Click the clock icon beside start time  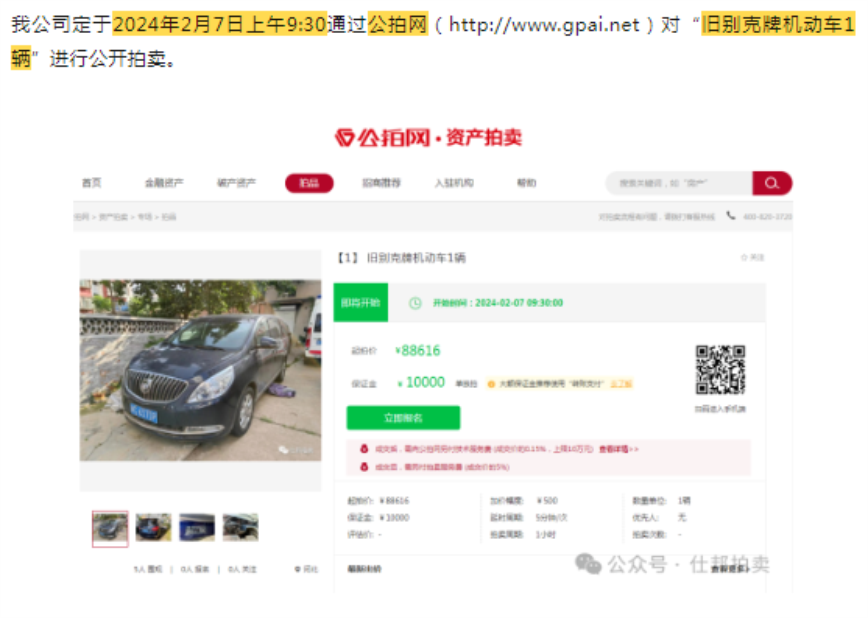pyautogui.click(x=415, y=303)
